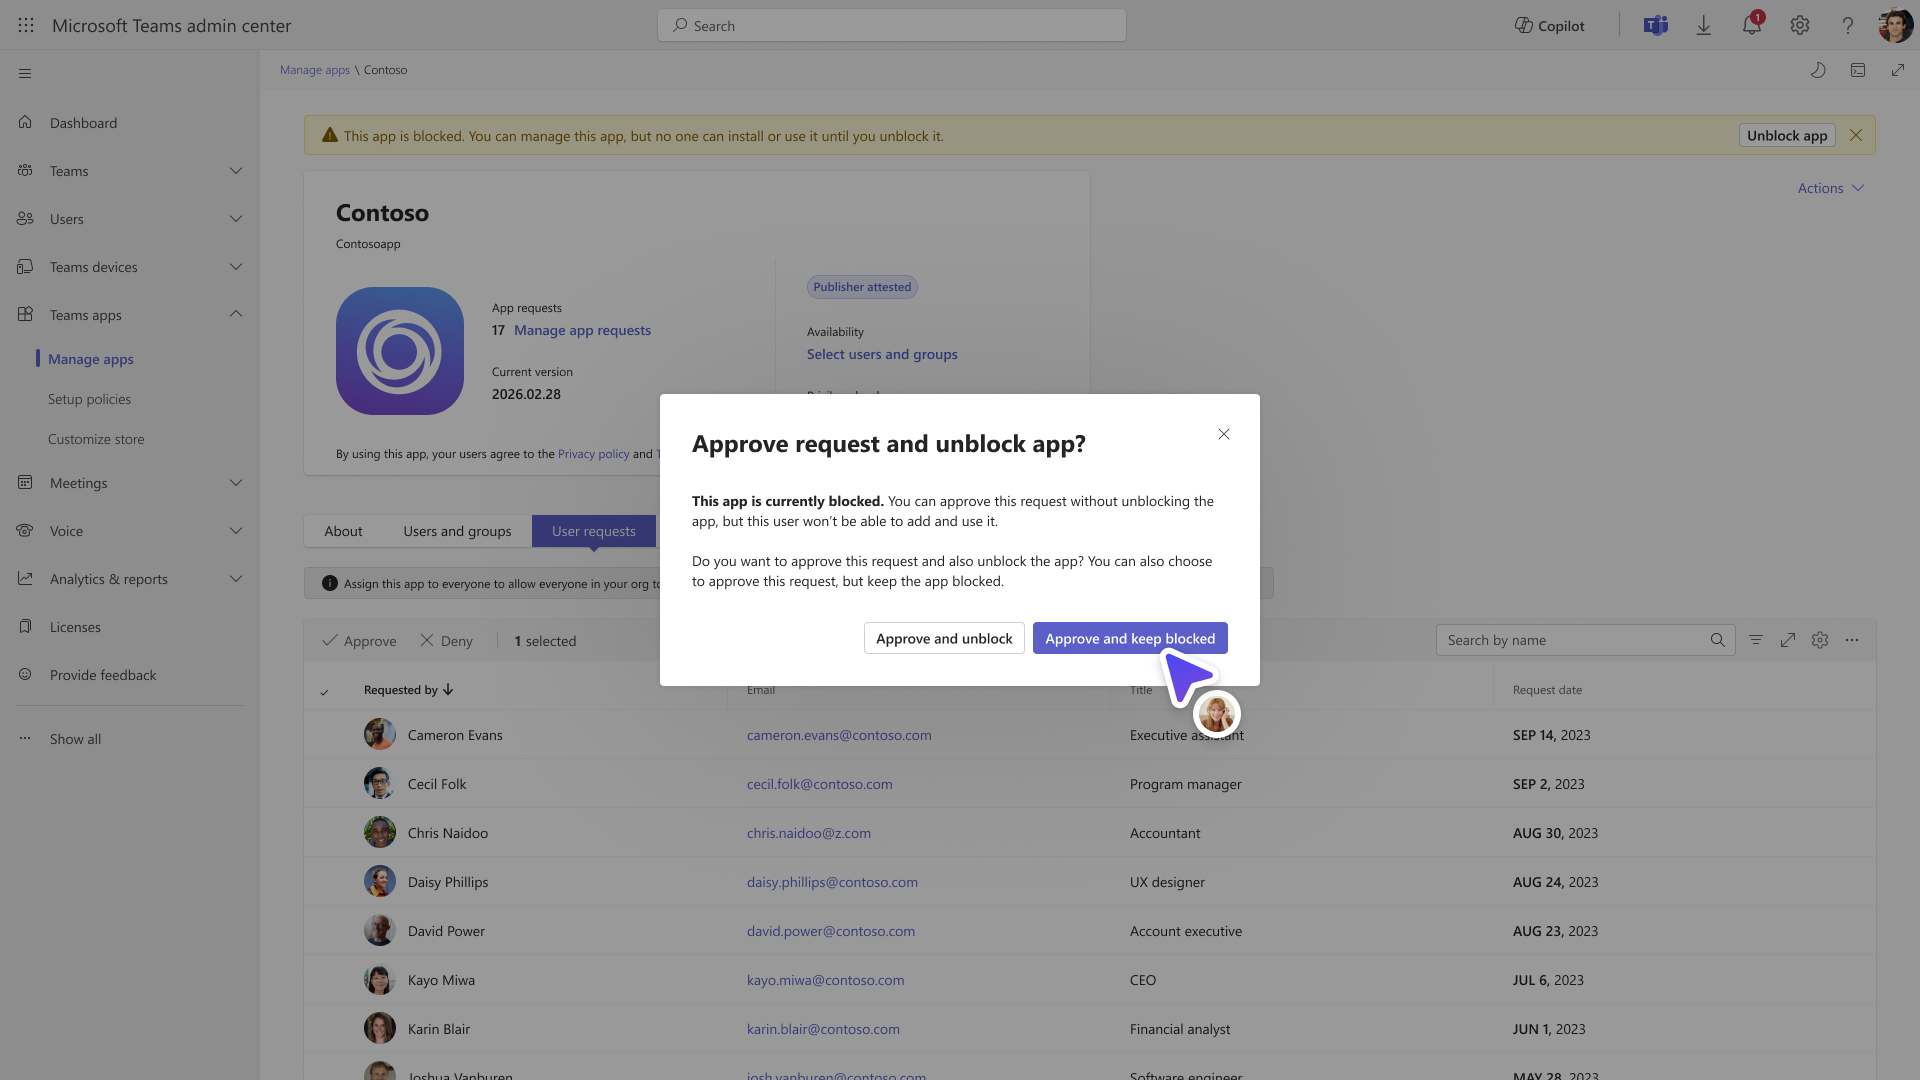1920x1080 pixels.
Task: Expand the Voice navigation section
Action: click(x=236, y=531)
